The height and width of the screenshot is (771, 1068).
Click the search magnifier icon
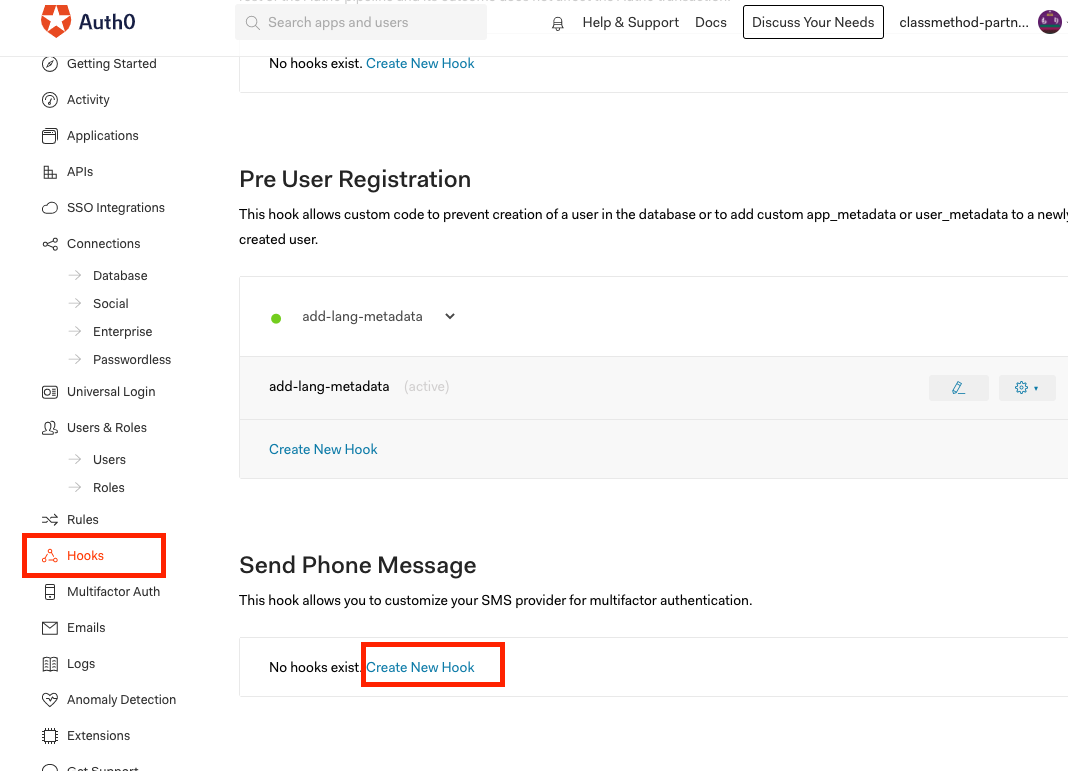pyautogui.click(x=253, y=22)
